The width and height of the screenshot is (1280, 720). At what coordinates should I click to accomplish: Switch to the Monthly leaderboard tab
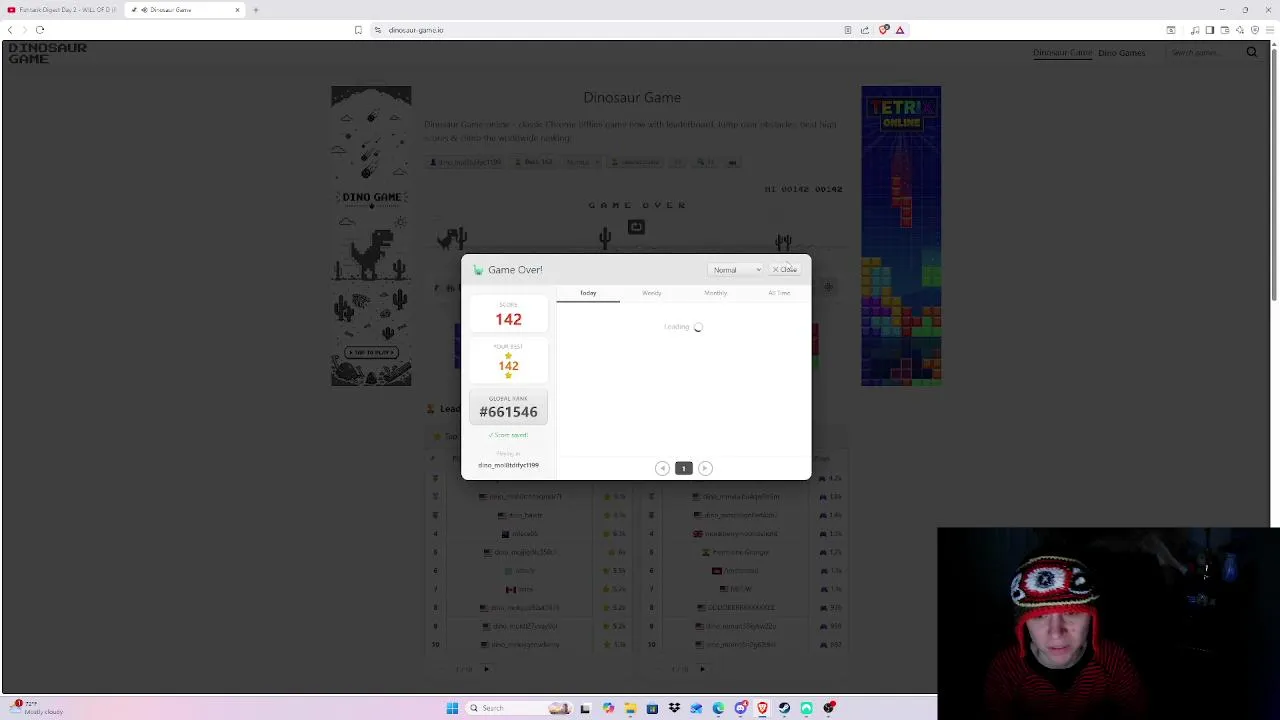(x=715, y=293)
